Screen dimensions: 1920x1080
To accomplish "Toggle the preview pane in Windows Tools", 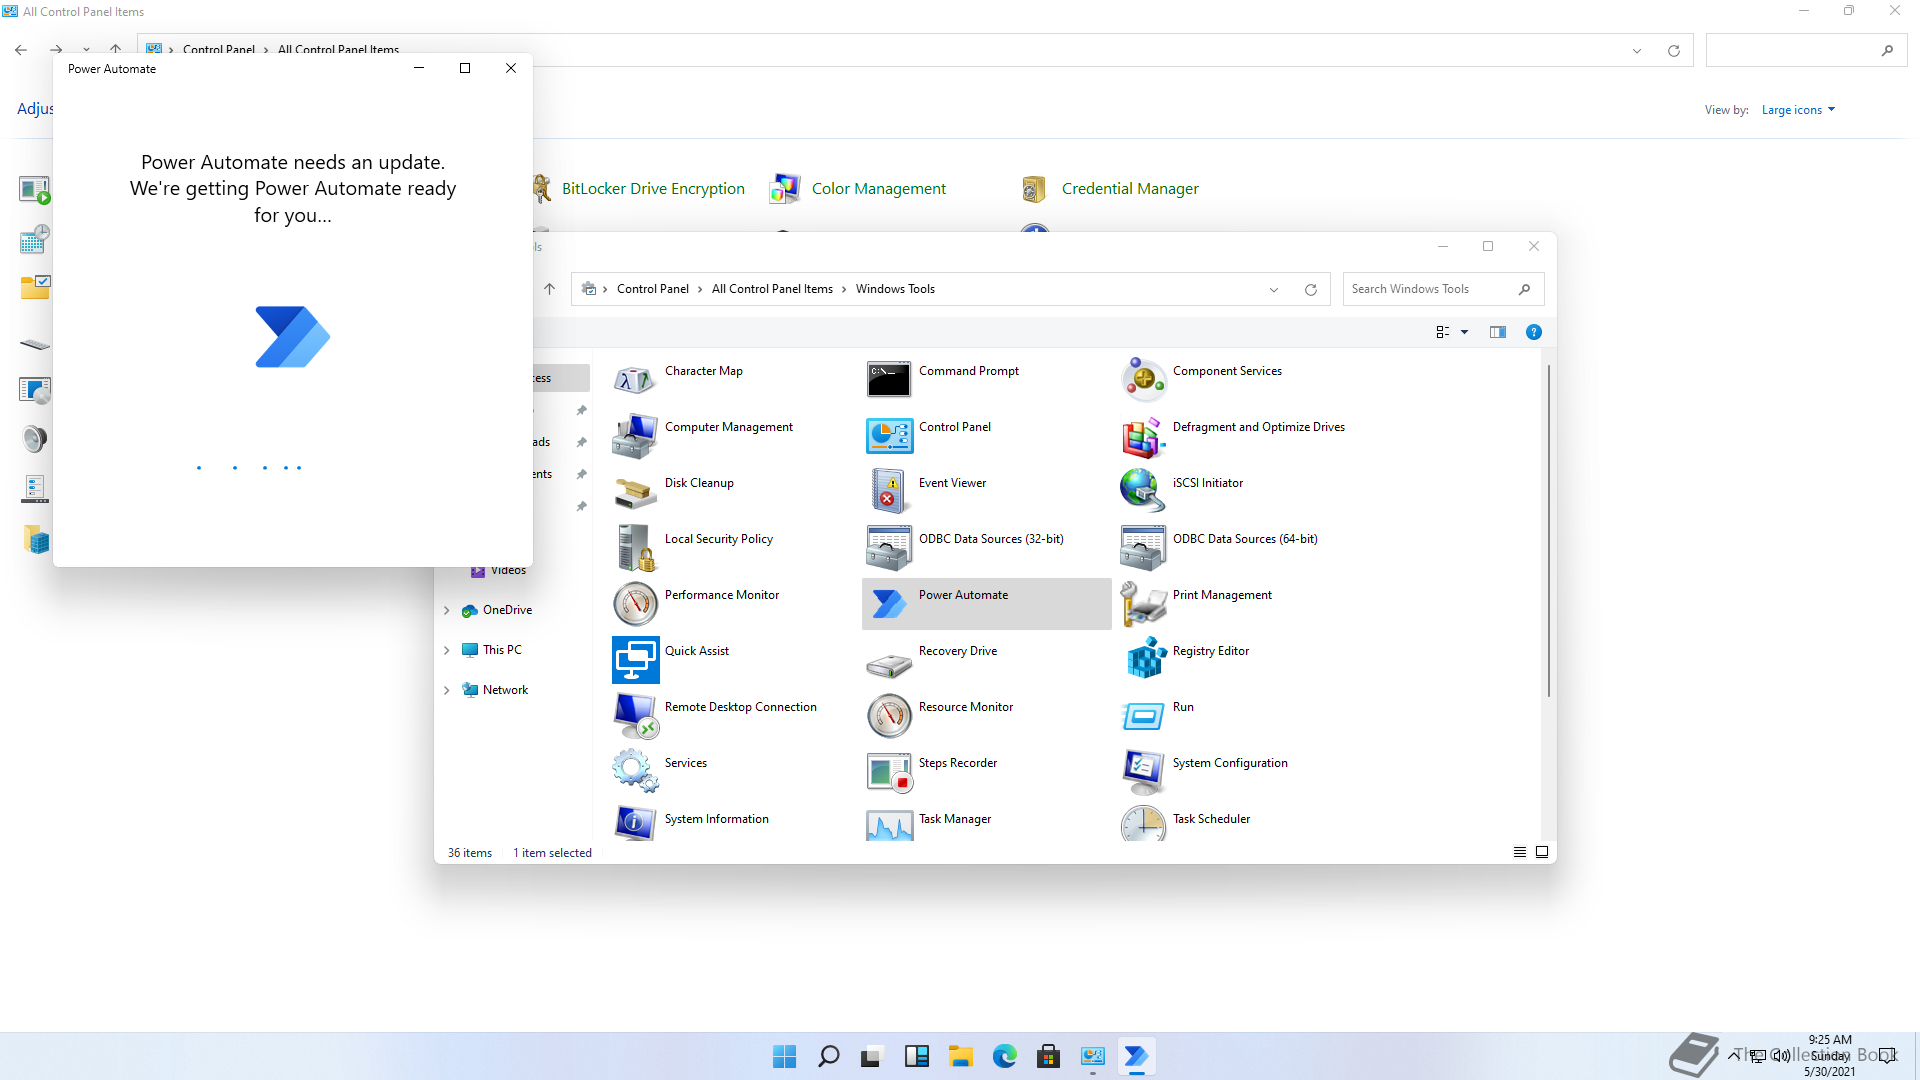I will point(1498,332).
